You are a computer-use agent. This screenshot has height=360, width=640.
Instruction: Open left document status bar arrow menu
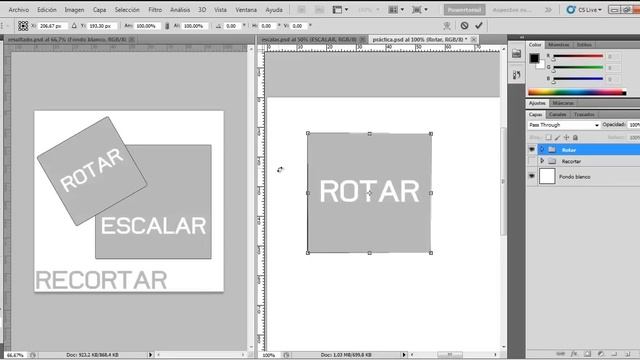pyautogui.click(x=150, y=355)
